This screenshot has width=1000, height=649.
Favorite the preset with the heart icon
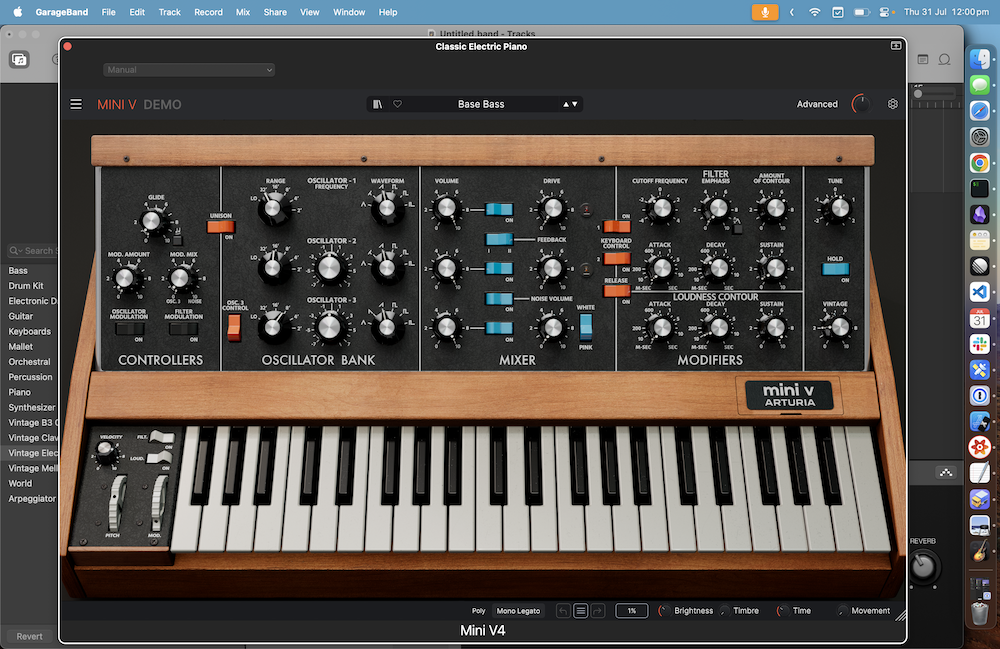[x=397, y=104]
